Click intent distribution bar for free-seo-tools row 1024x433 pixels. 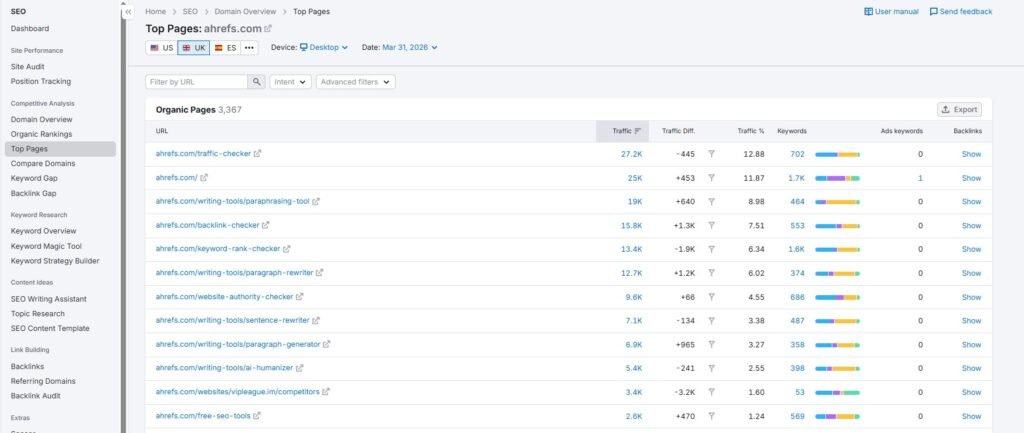point(837,416)
